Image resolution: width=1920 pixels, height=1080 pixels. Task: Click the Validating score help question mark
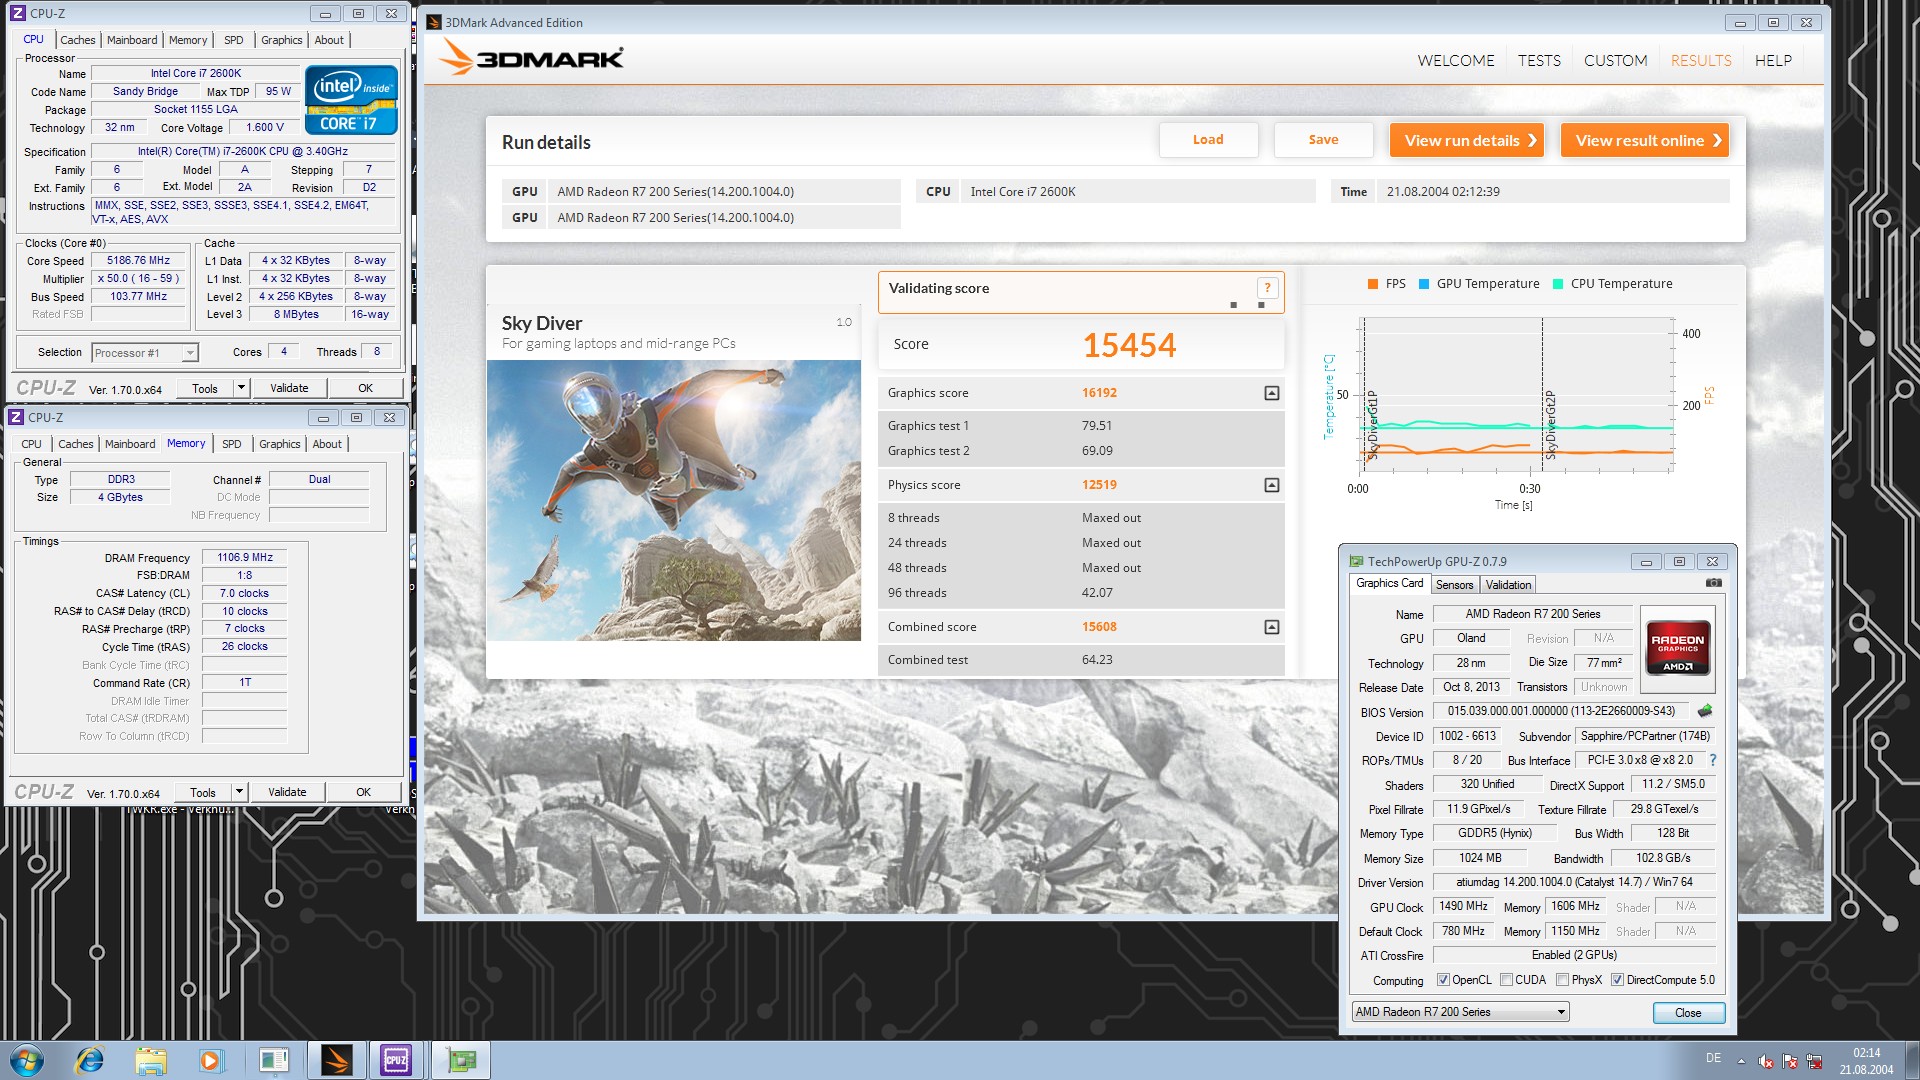[1267, 288]
